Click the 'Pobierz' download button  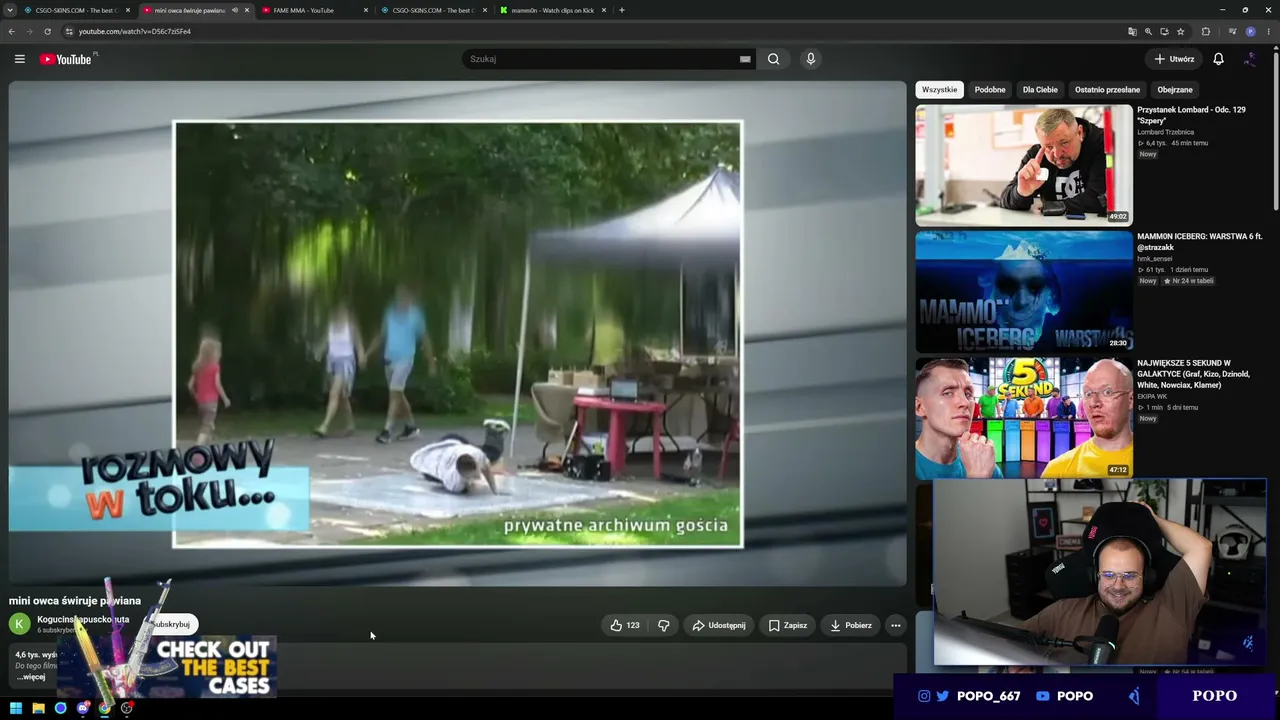pos(851,625)
